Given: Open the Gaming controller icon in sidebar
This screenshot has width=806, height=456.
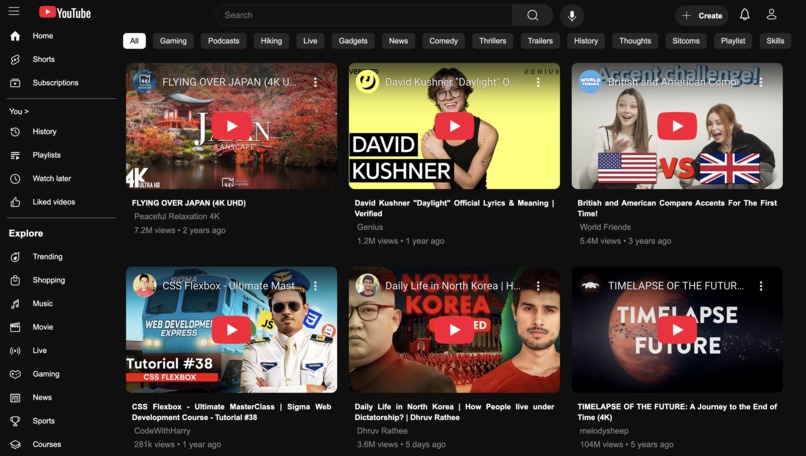Looking at the screenshot, I should [15, 374].
